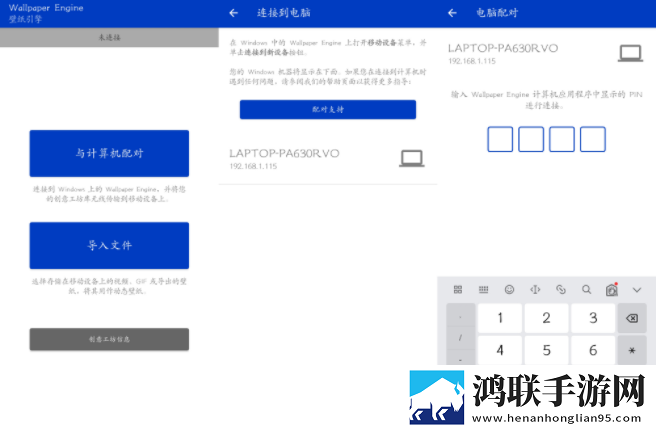
Task: Tap the laptop icon in the connect list
Action: click(x=412, y=159)
